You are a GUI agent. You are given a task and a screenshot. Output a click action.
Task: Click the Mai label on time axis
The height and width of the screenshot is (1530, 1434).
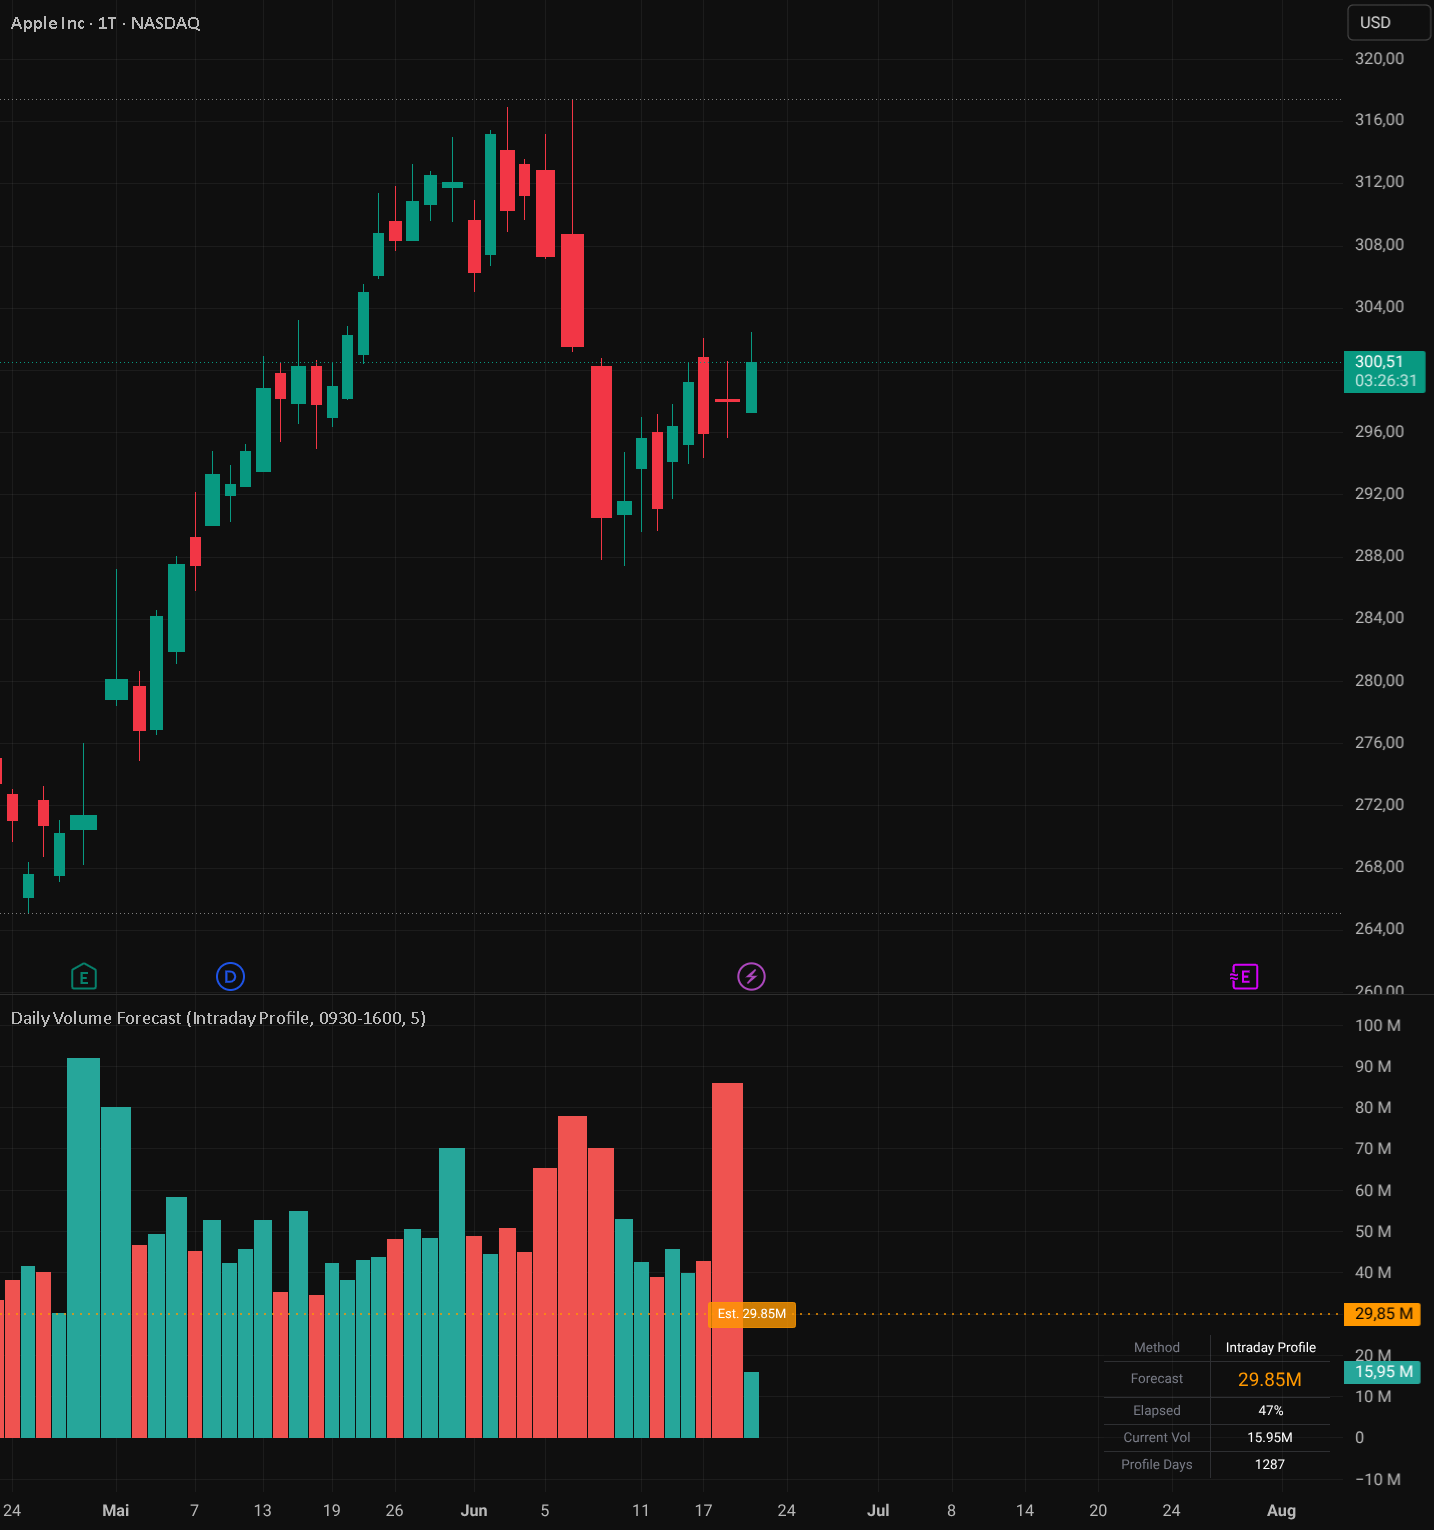tap(116, 1510)
